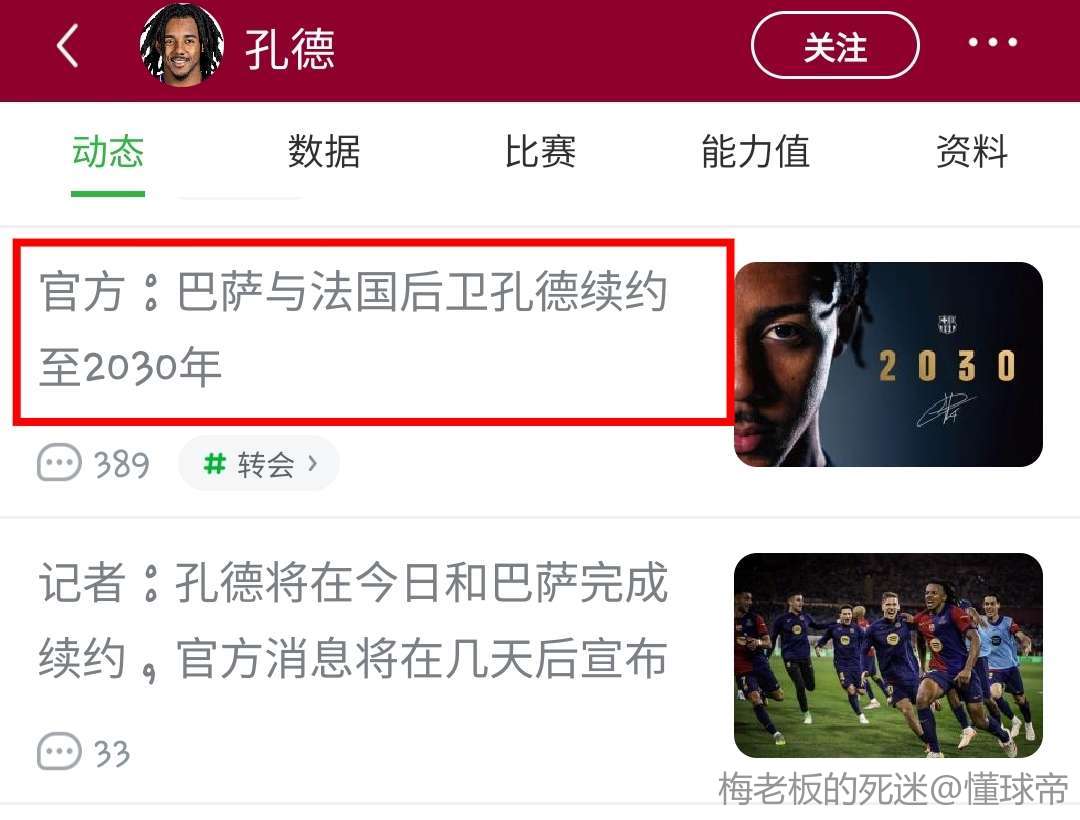1080x820 pixels.
Task: Tap the 孔德 player avatar
Action: pyautogui.click(x=182, y=45)
